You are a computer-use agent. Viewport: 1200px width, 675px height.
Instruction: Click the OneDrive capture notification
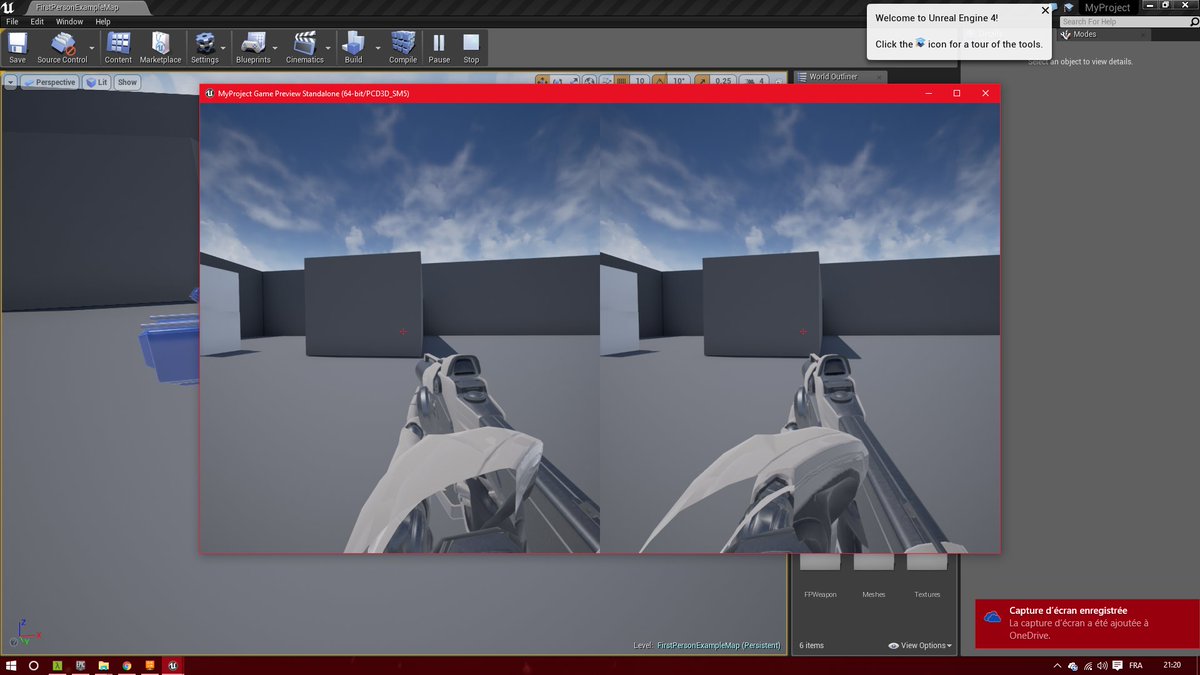(x=1087, y=623)
